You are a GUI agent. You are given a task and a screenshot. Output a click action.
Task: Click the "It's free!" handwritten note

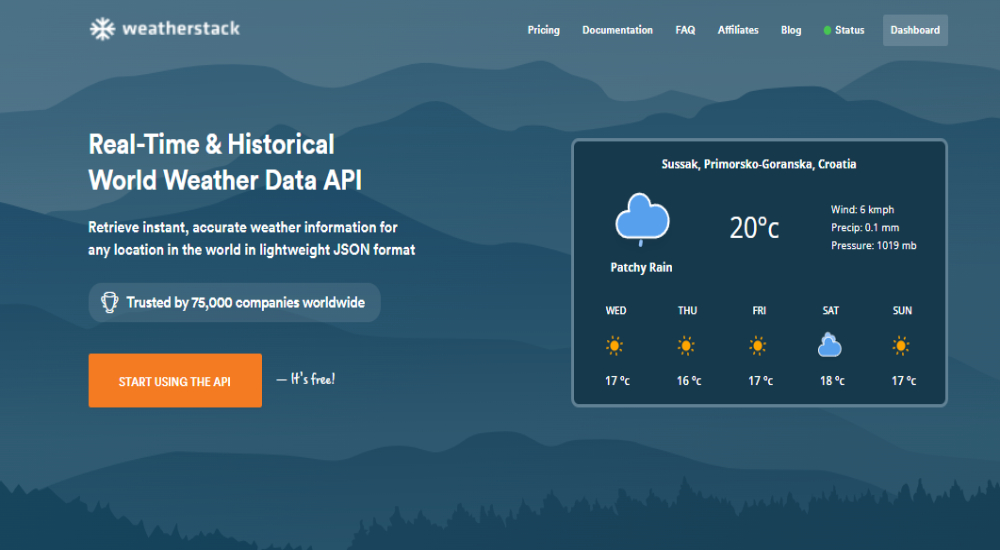tap(305, 379)
